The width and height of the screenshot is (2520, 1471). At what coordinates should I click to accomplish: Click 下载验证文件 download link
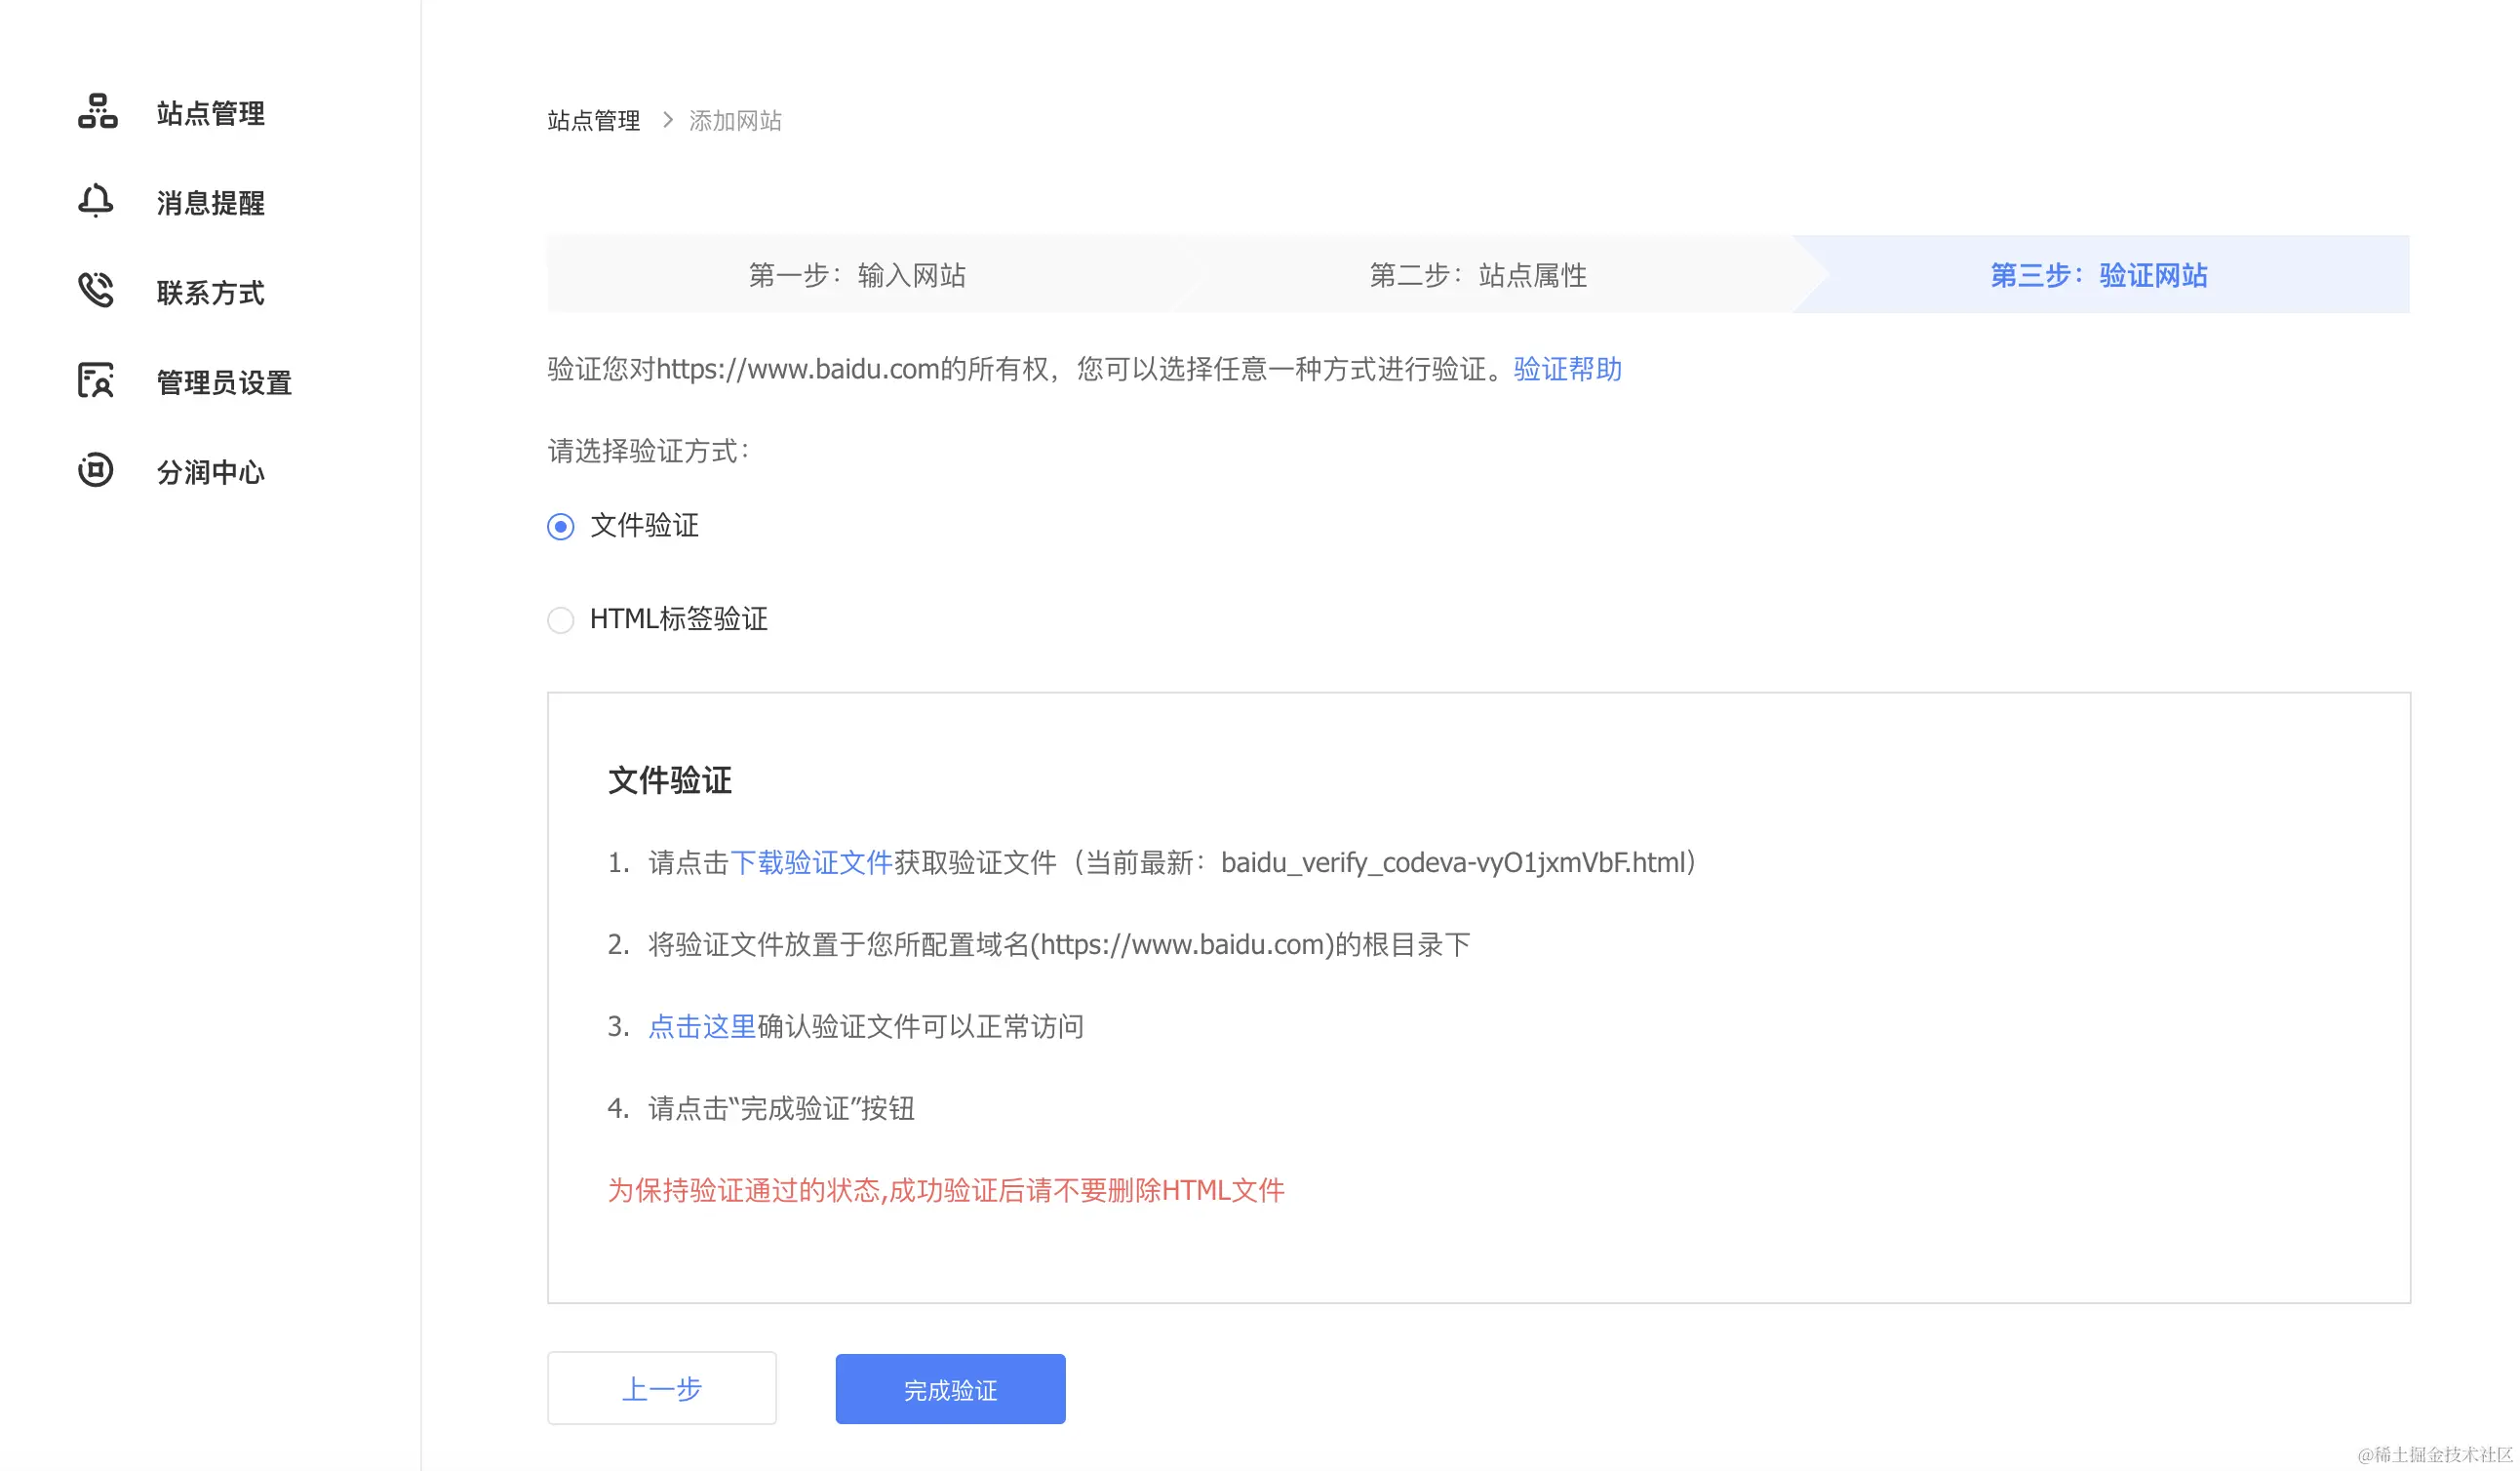pos(810,863)
